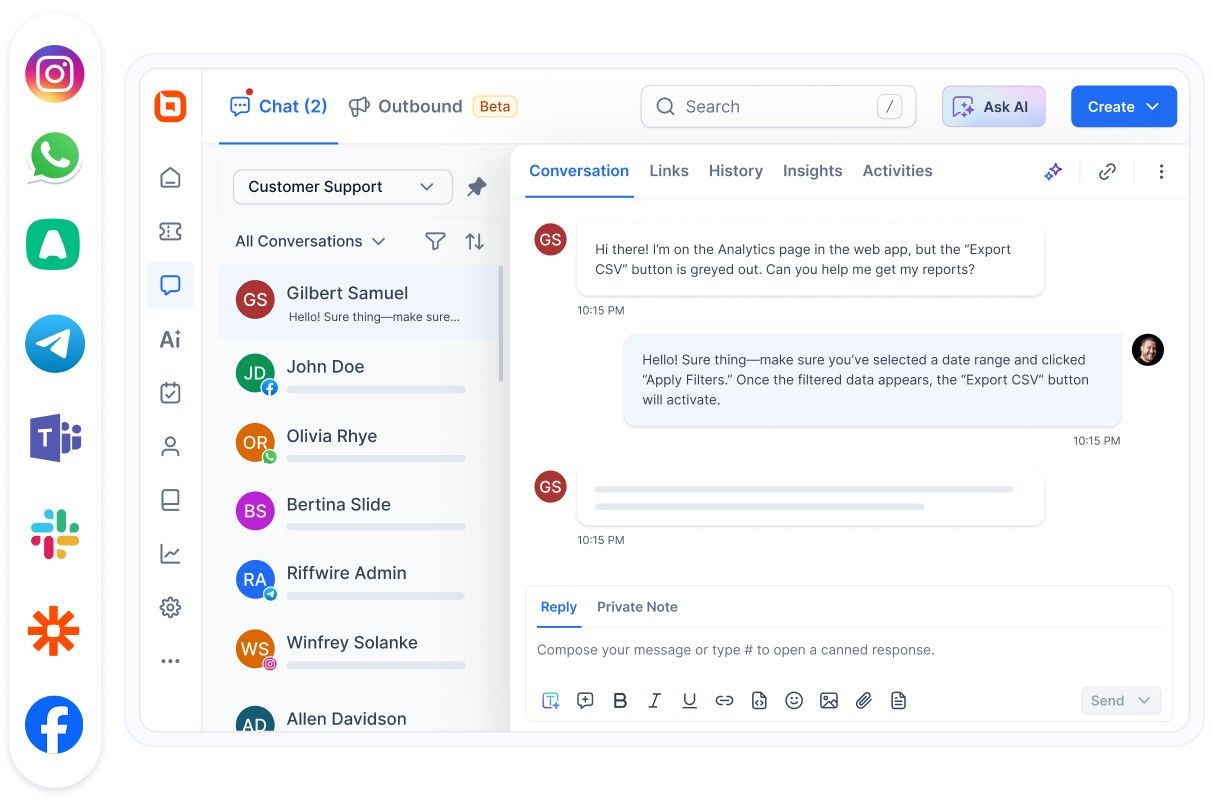
Task: Click the pin icon beside Customer Support
Action: coord(477,187)
